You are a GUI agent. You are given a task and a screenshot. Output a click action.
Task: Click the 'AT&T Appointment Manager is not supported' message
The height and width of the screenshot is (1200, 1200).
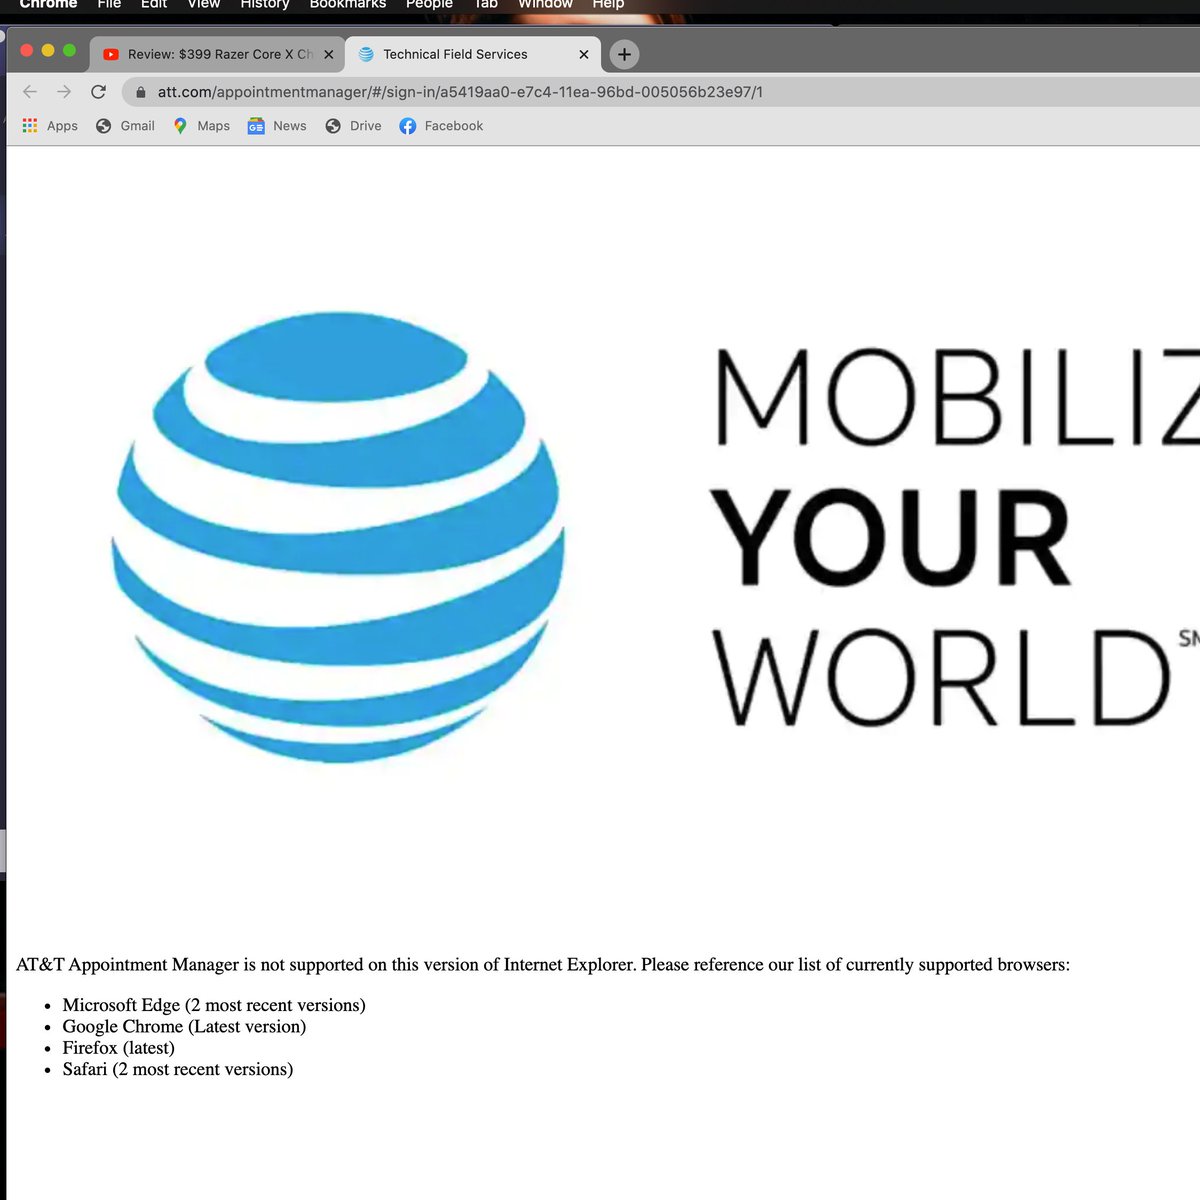[x=543, y=965]
